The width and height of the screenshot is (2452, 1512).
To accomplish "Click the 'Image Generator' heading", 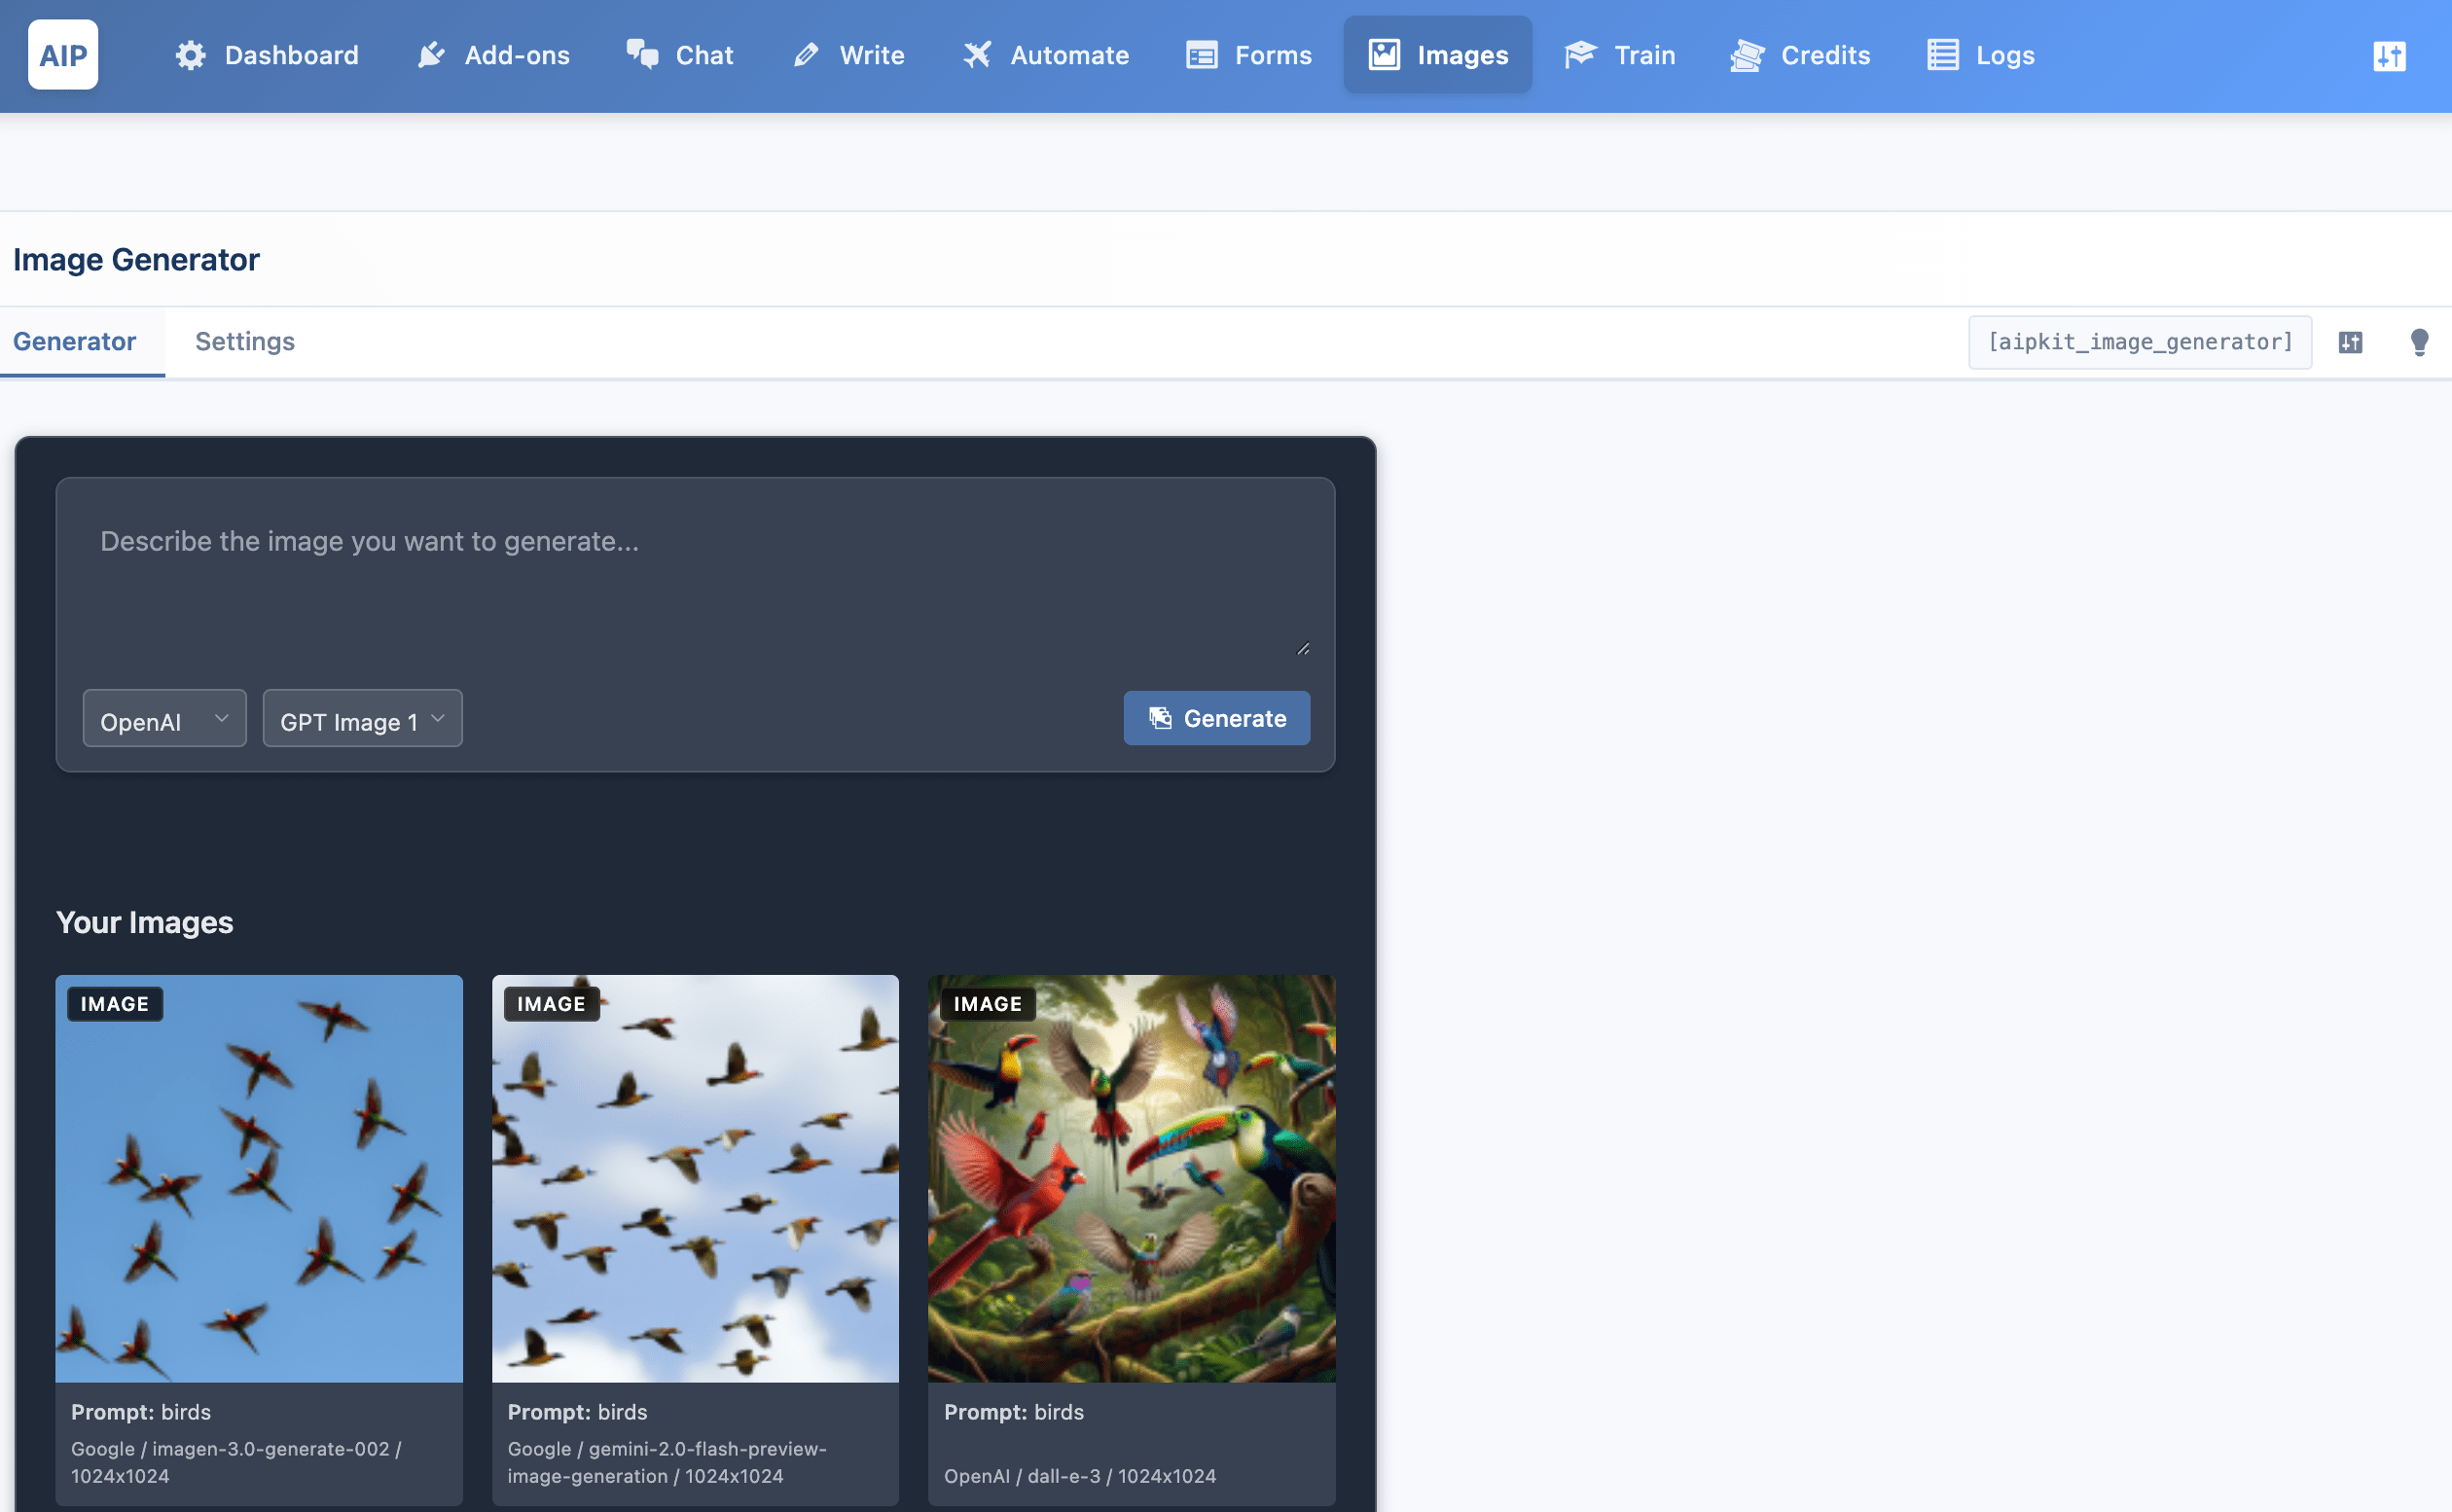I will click(x=136, y=259).
